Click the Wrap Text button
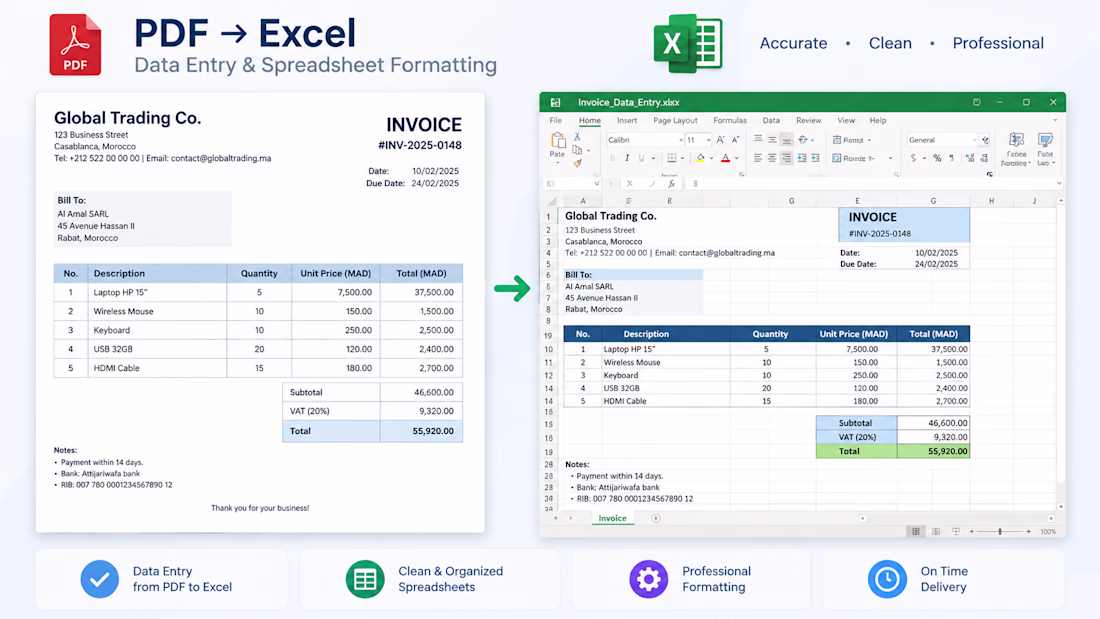 click(x=852, y=140)
